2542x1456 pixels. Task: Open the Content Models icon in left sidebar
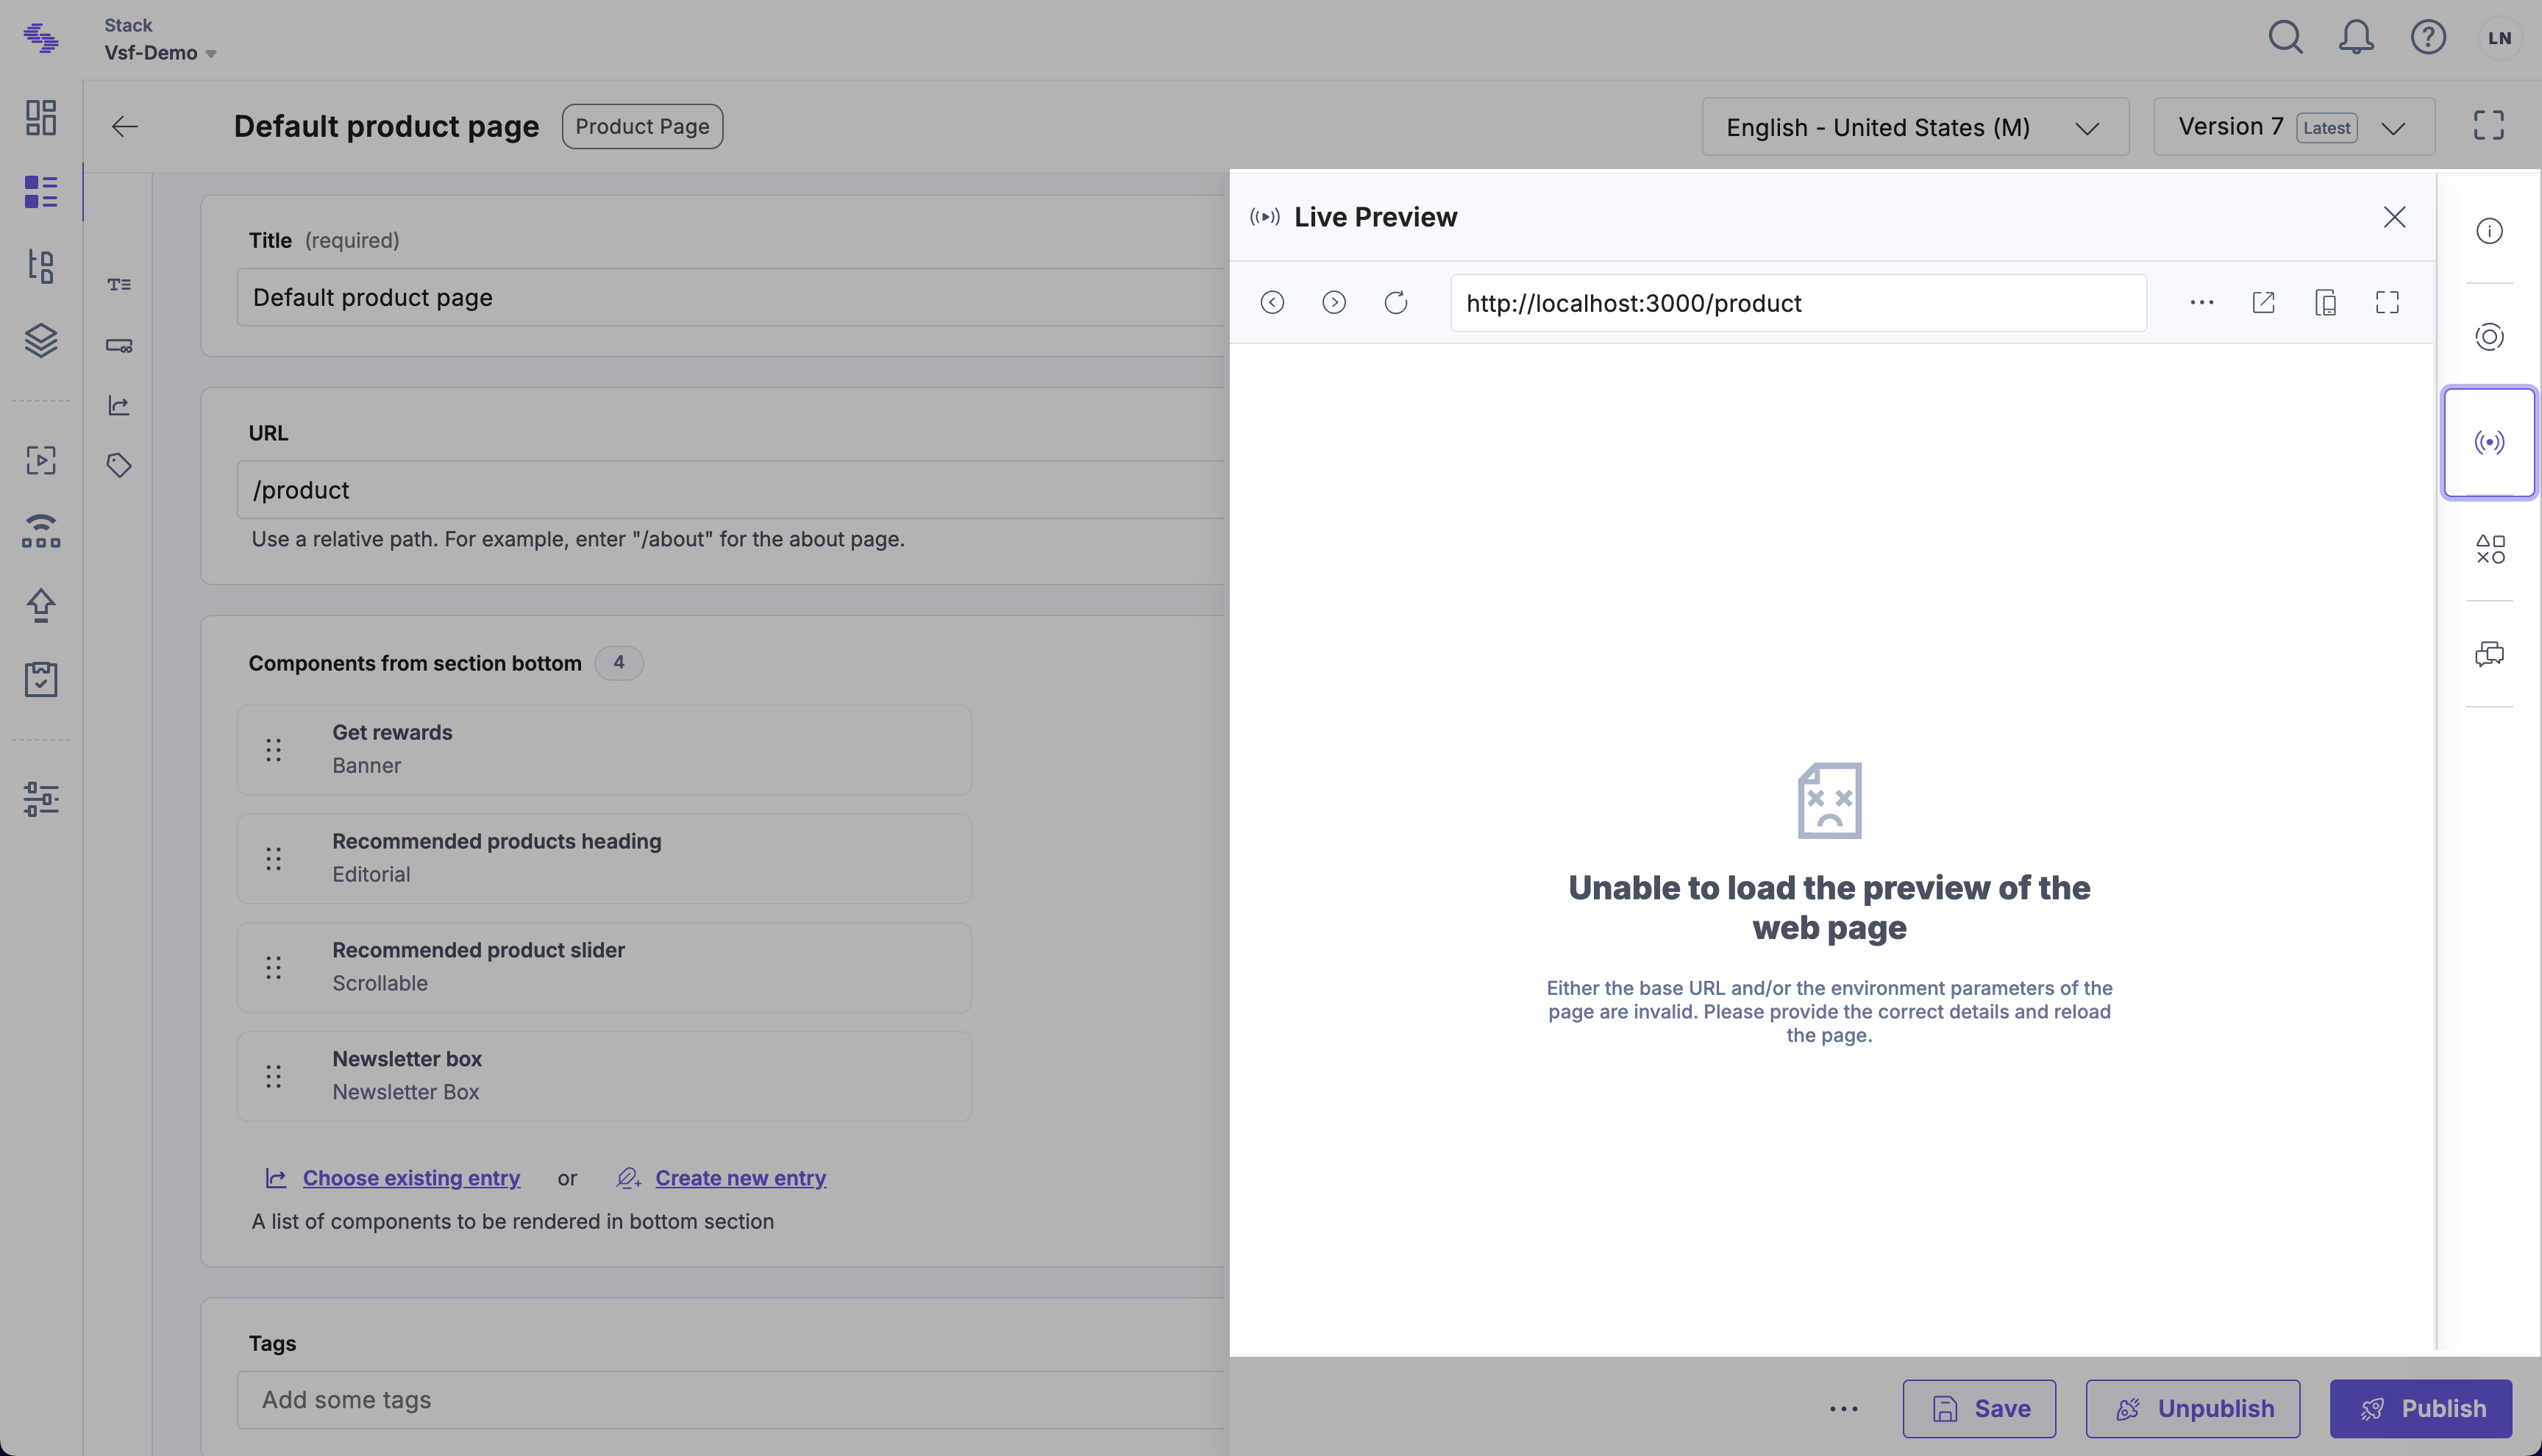click(x=41, y=266)
